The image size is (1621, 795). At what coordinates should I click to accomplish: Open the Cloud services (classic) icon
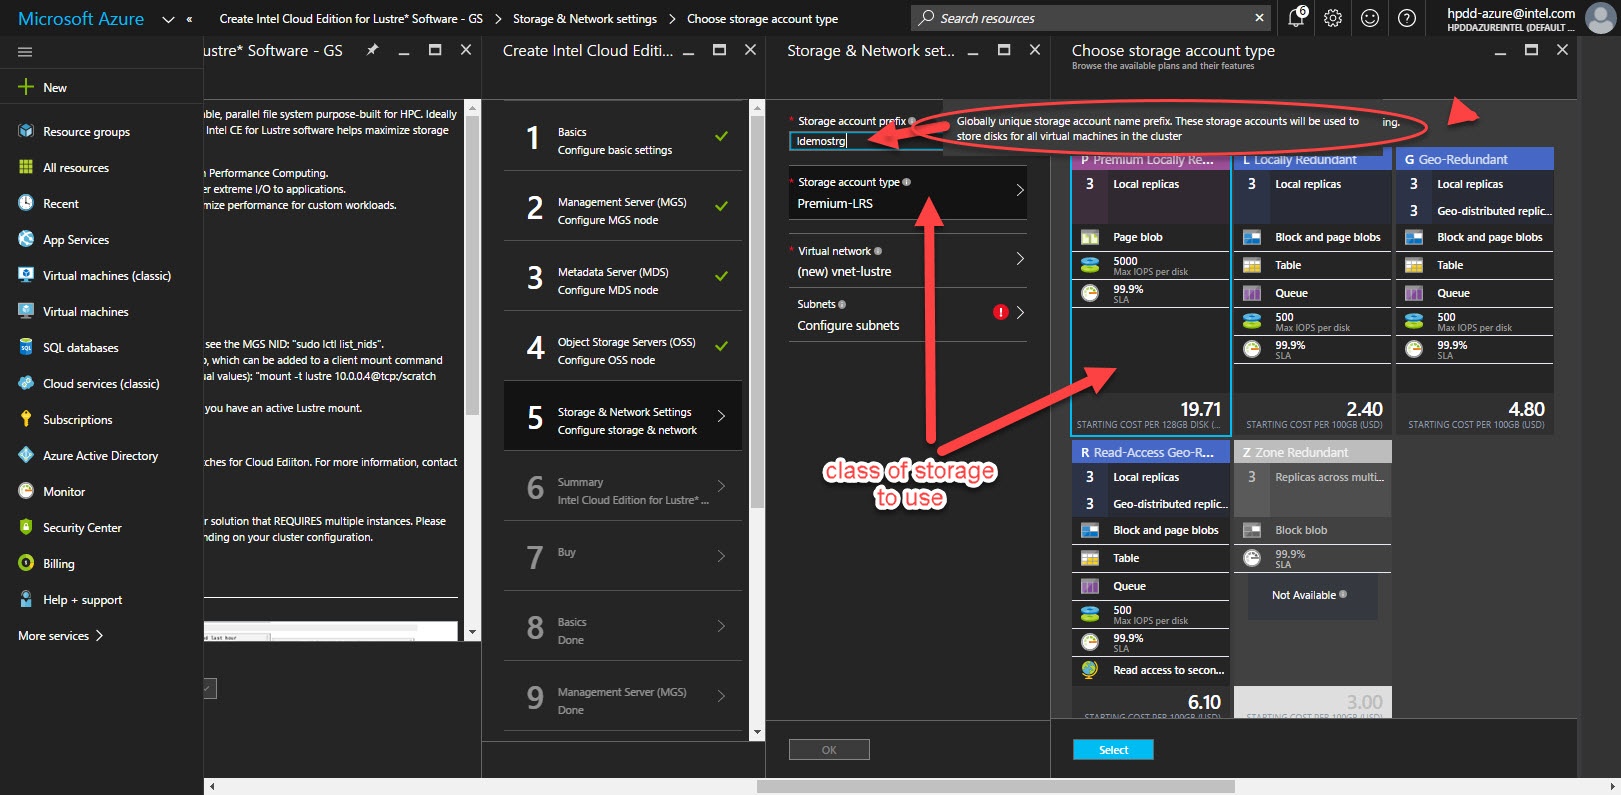tap(26, 383)
